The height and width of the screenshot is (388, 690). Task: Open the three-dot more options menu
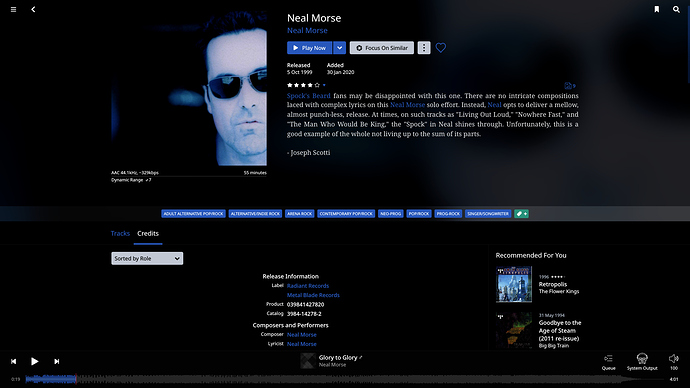tap(424, 48)
